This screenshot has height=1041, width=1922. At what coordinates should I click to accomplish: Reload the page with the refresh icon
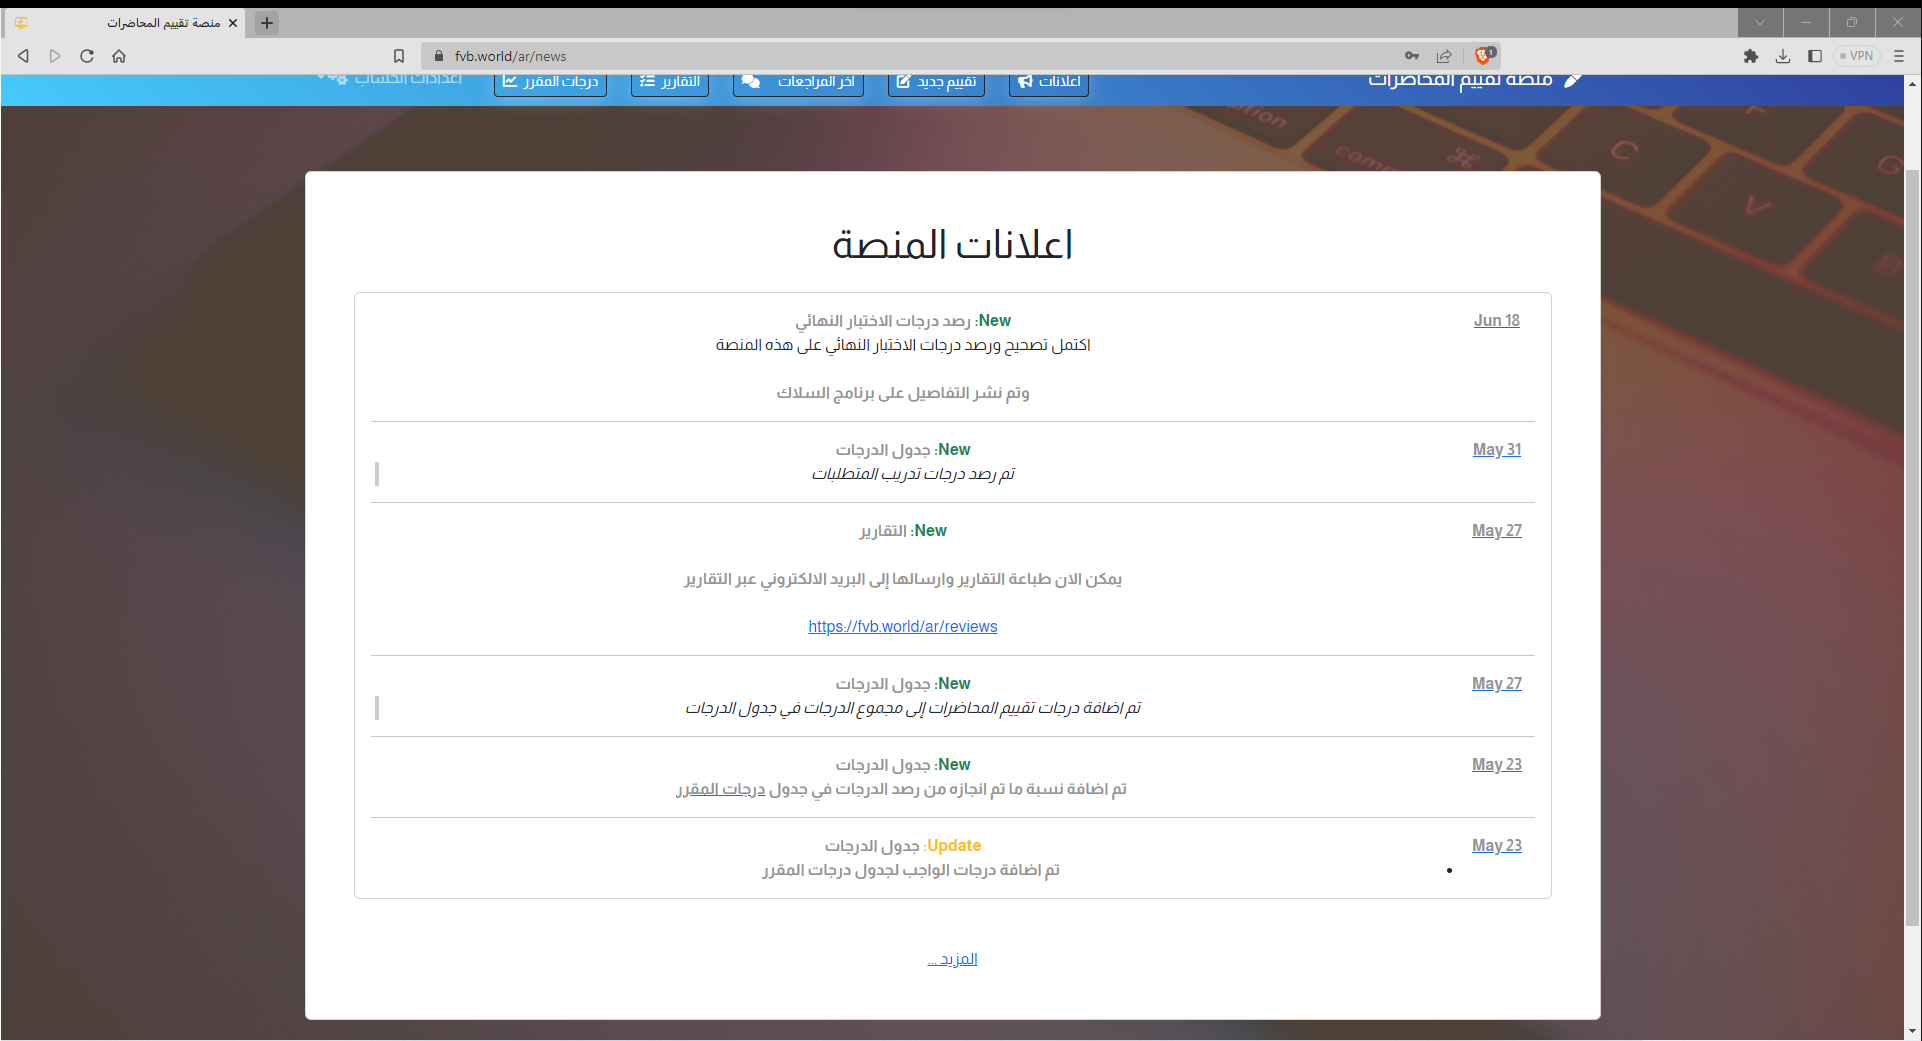pos(87,56)
